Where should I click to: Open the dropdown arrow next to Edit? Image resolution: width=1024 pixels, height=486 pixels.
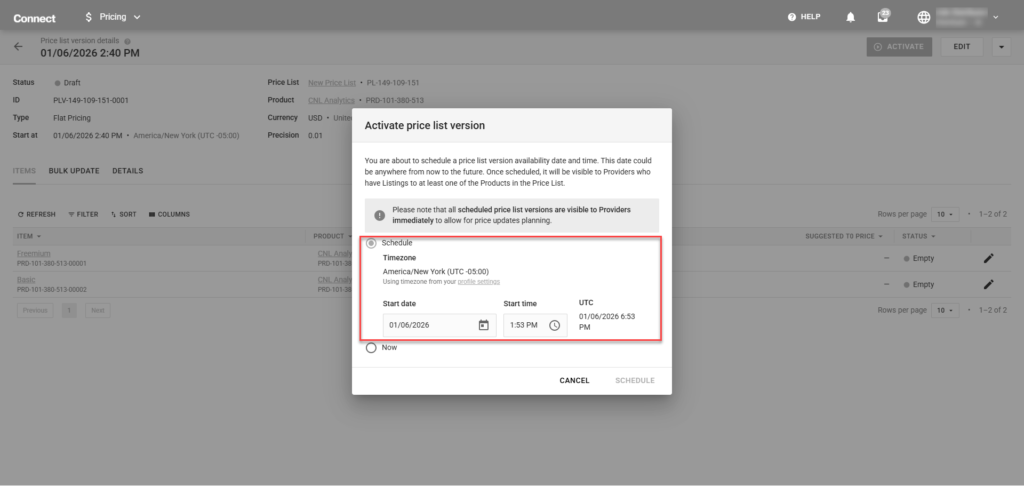pos(1002,47)
